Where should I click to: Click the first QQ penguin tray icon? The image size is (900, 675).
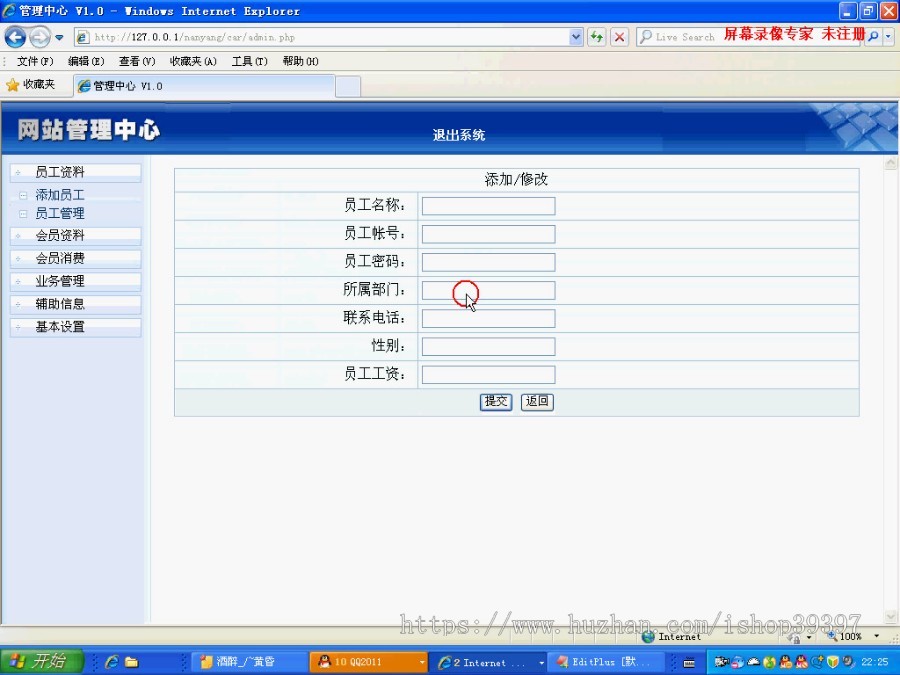click(x=786, y=662)
